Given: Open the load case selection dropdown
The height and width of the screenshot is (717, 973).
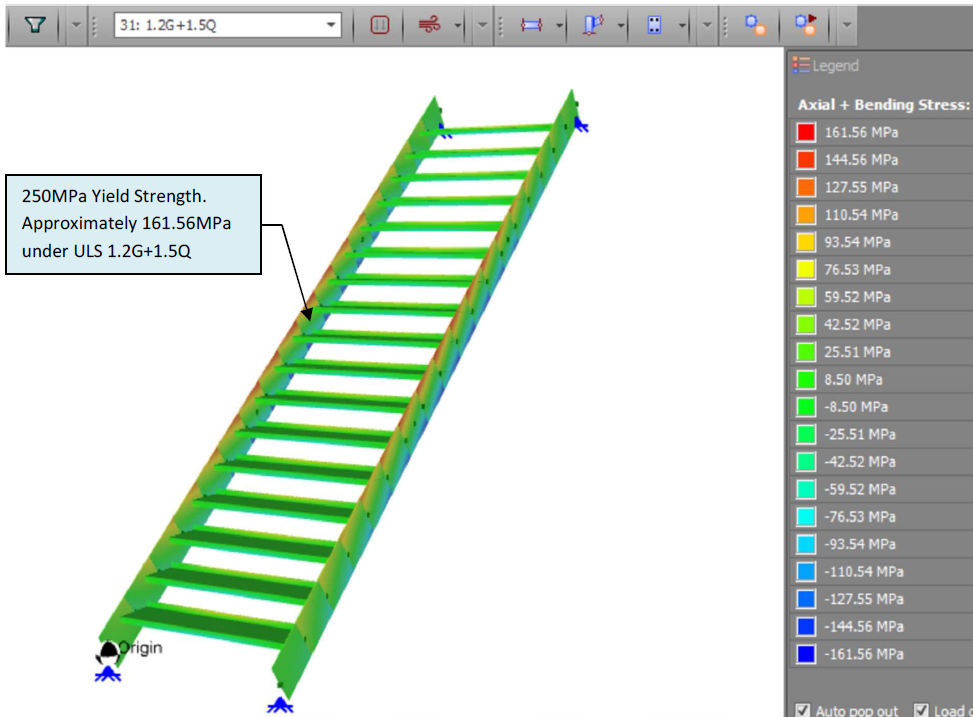Looking at the screenshot, I should [x=332, y=24].
